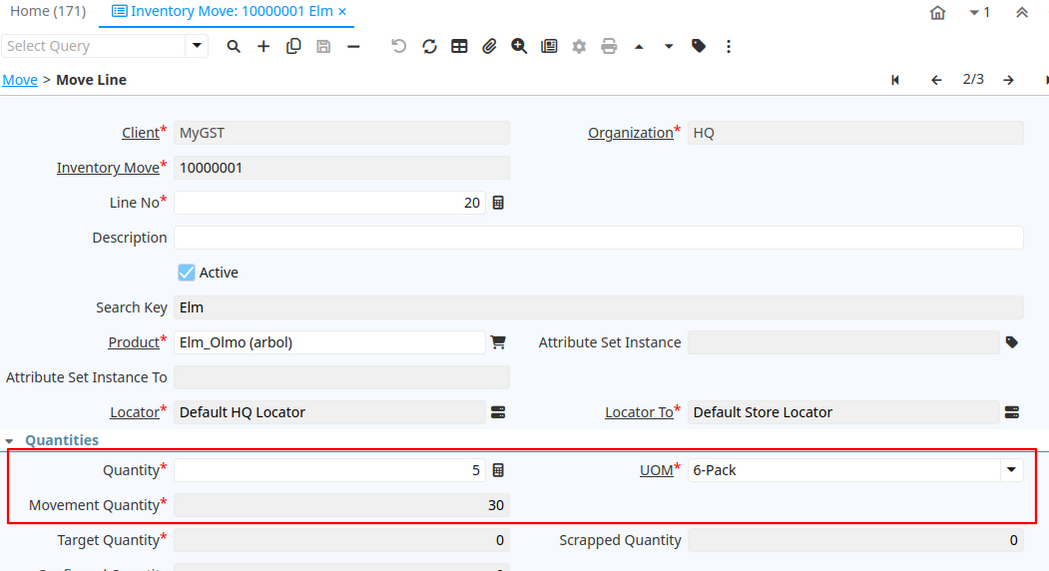Open product info via the cart icon
The image size is (1049, 571).
point(498,342)
